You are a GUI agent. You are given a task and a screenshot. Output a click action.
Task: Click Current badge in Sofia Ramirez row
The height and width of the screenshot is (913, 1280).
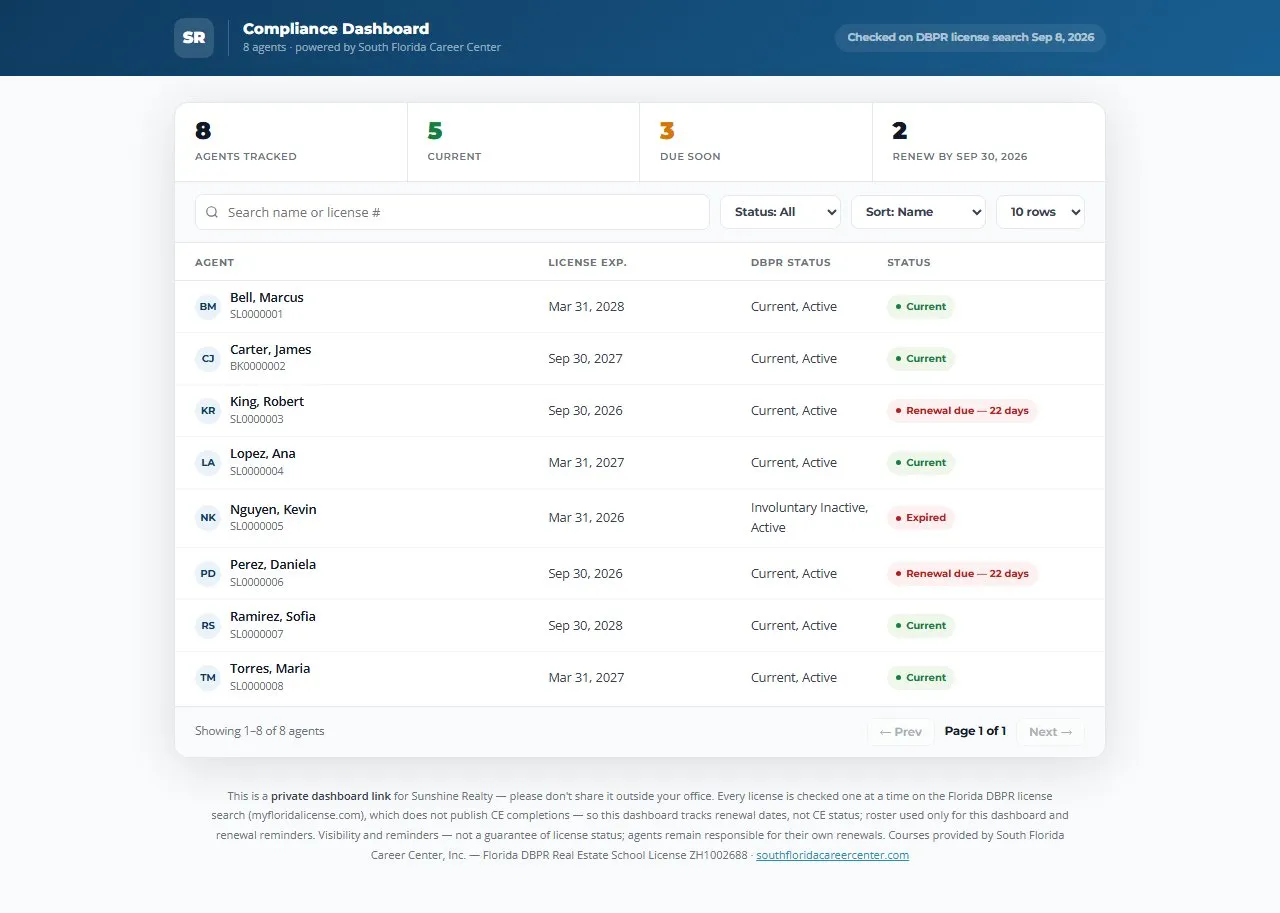tap(921, 626)
